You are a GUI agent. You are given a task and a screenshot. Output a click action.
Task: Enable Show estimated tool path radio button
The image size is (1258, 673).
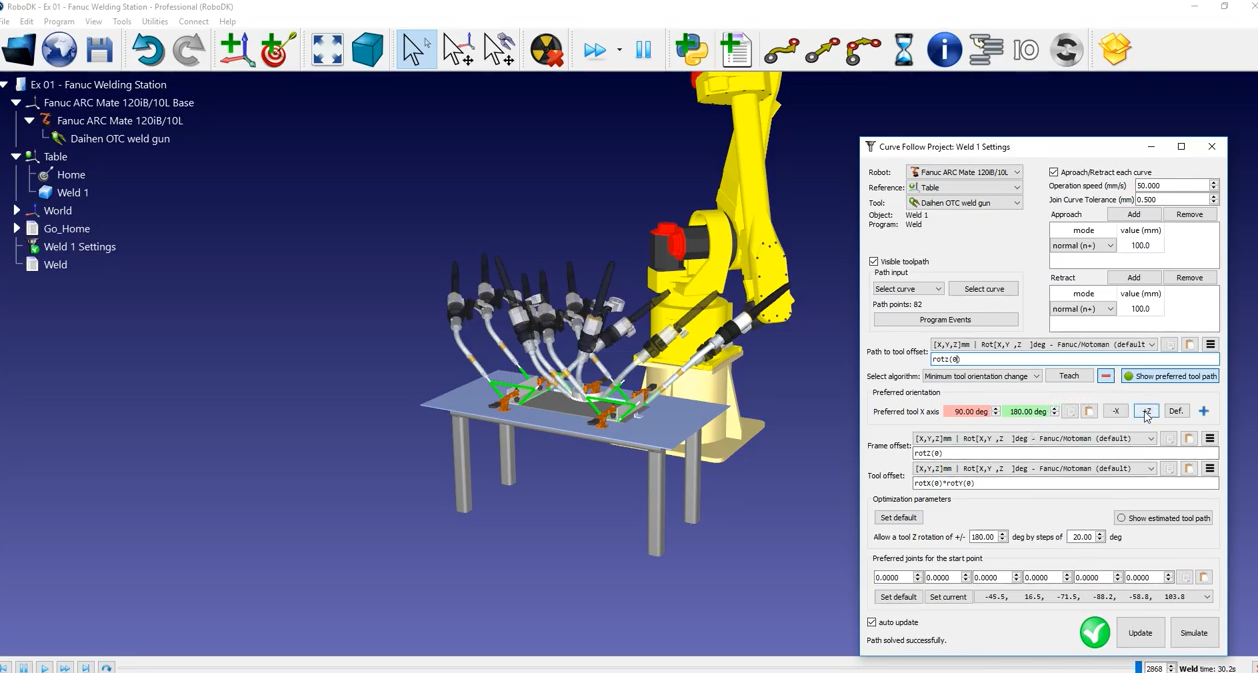[x=1121, y=518]
